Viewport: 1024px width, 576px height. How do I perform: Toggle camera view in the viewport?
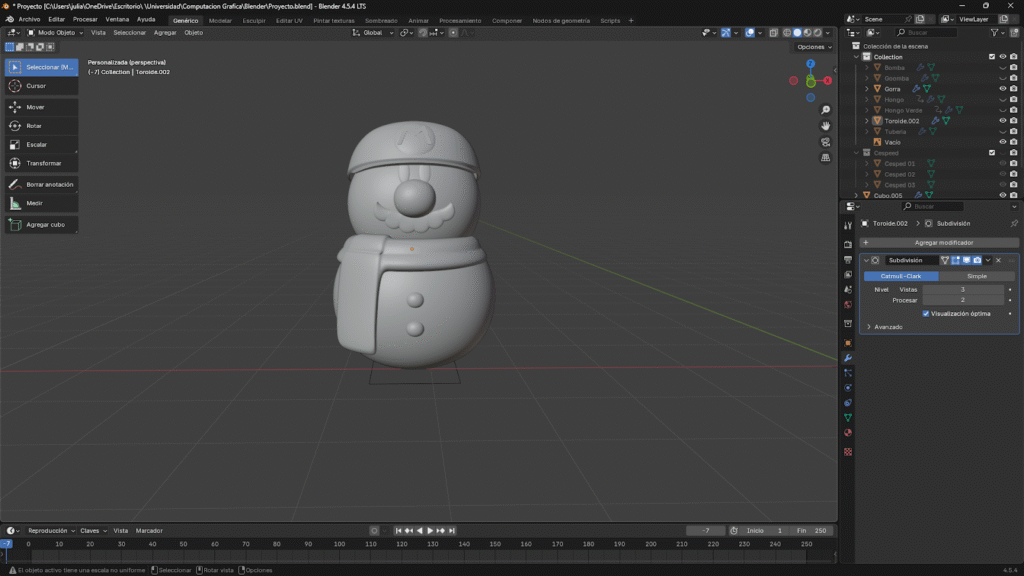[x=826, y=142]
